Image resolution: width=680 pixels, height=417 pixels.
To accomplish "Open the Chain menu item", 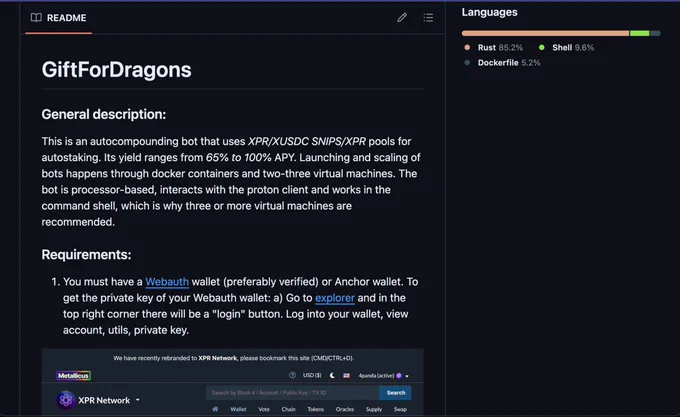I will click(x=288, y=409).
